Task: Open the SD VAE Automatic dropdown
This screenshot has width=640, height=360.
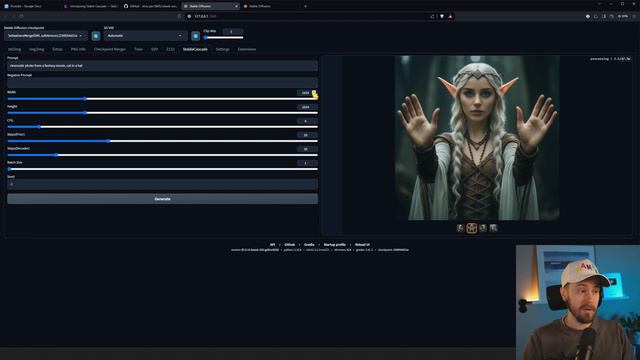Action: [x=145, y=36]
